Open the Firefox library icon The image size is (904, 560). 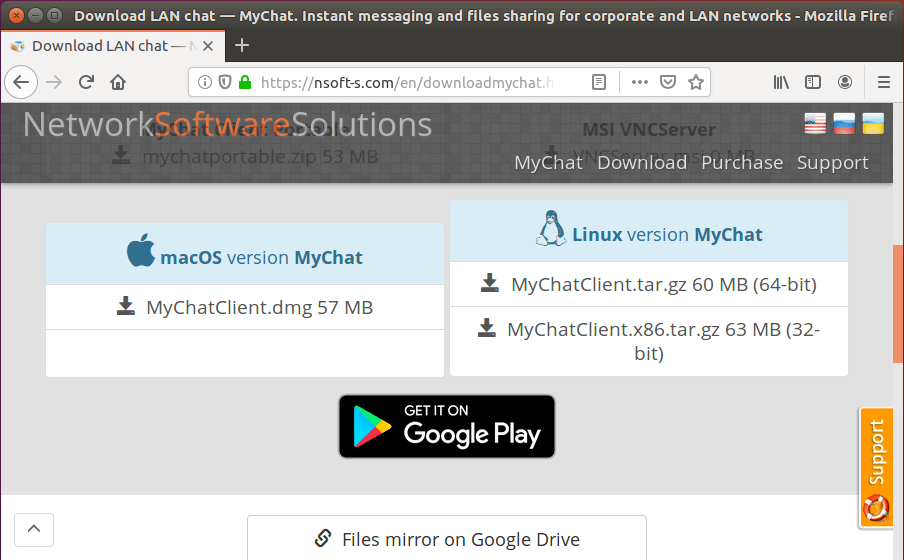[x=781, y=82]
